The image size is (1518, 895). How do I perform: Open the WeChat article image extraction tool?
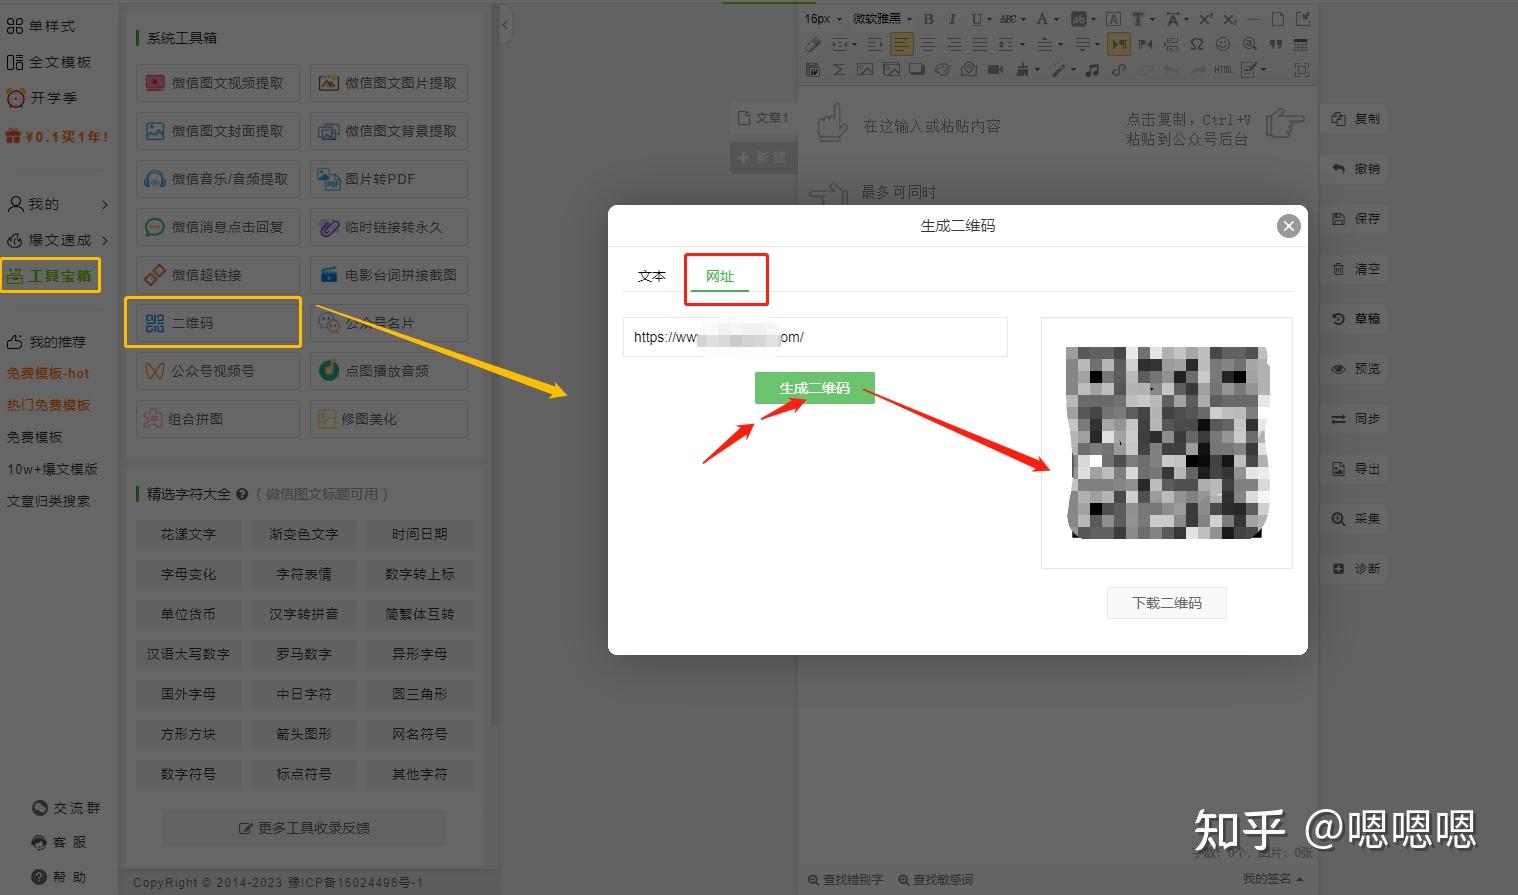pos(389,83)
